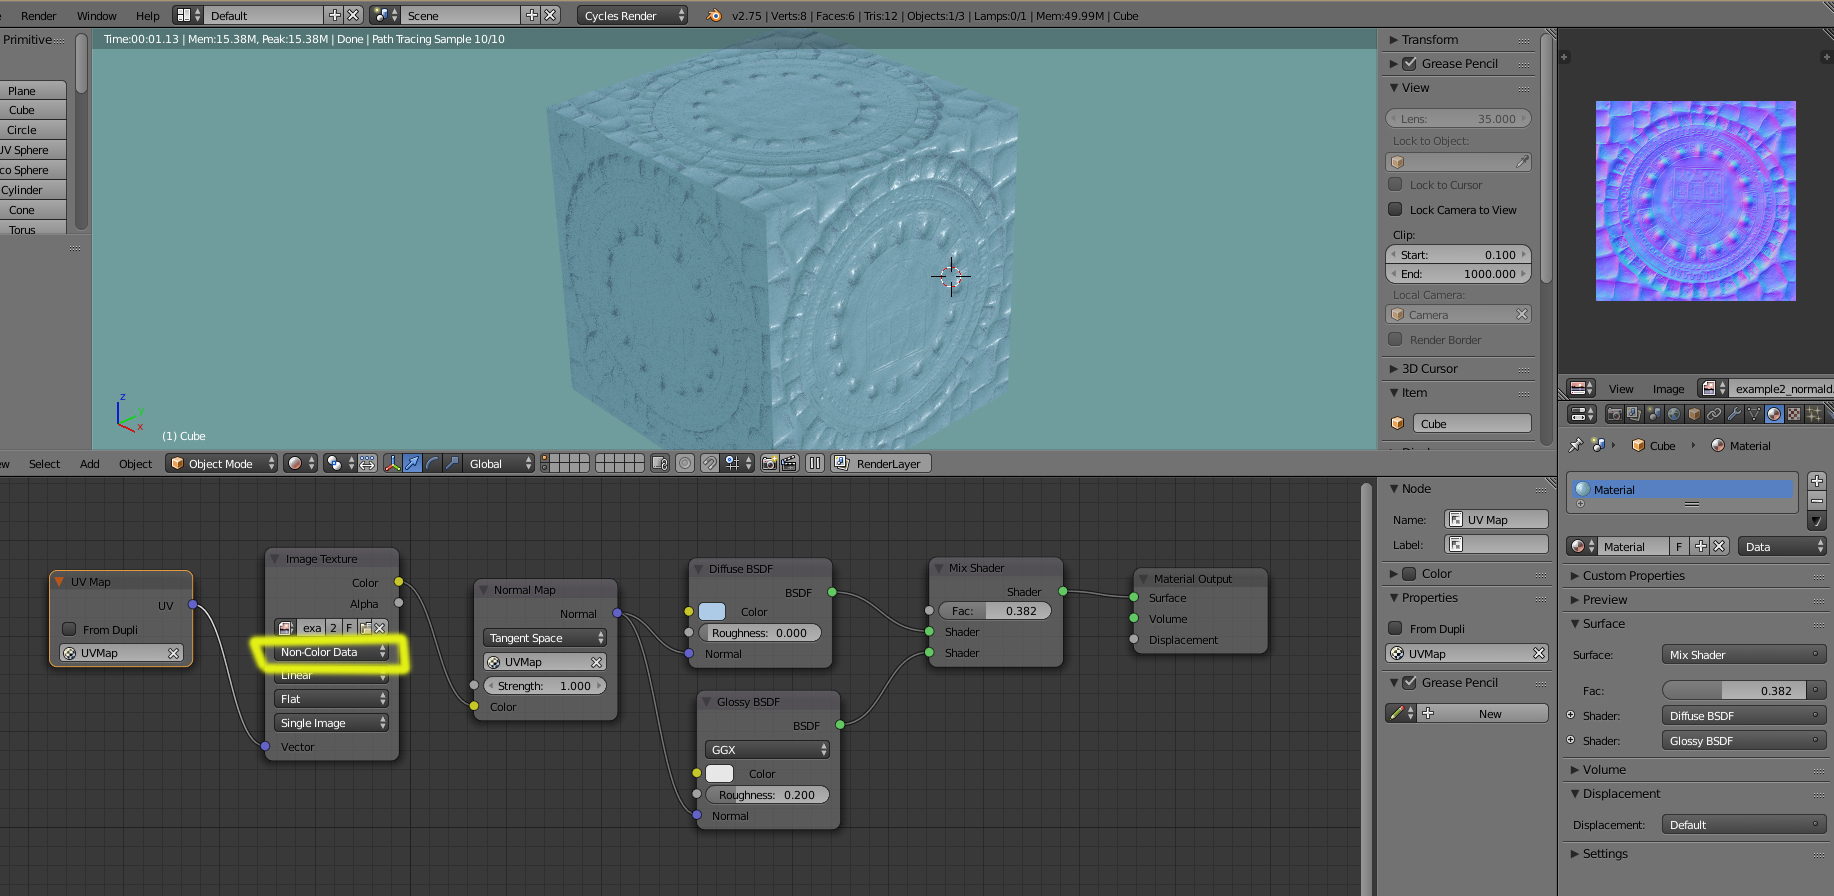Open the Object properties cube icon

pyautogui.click(x=1694, y=414)
